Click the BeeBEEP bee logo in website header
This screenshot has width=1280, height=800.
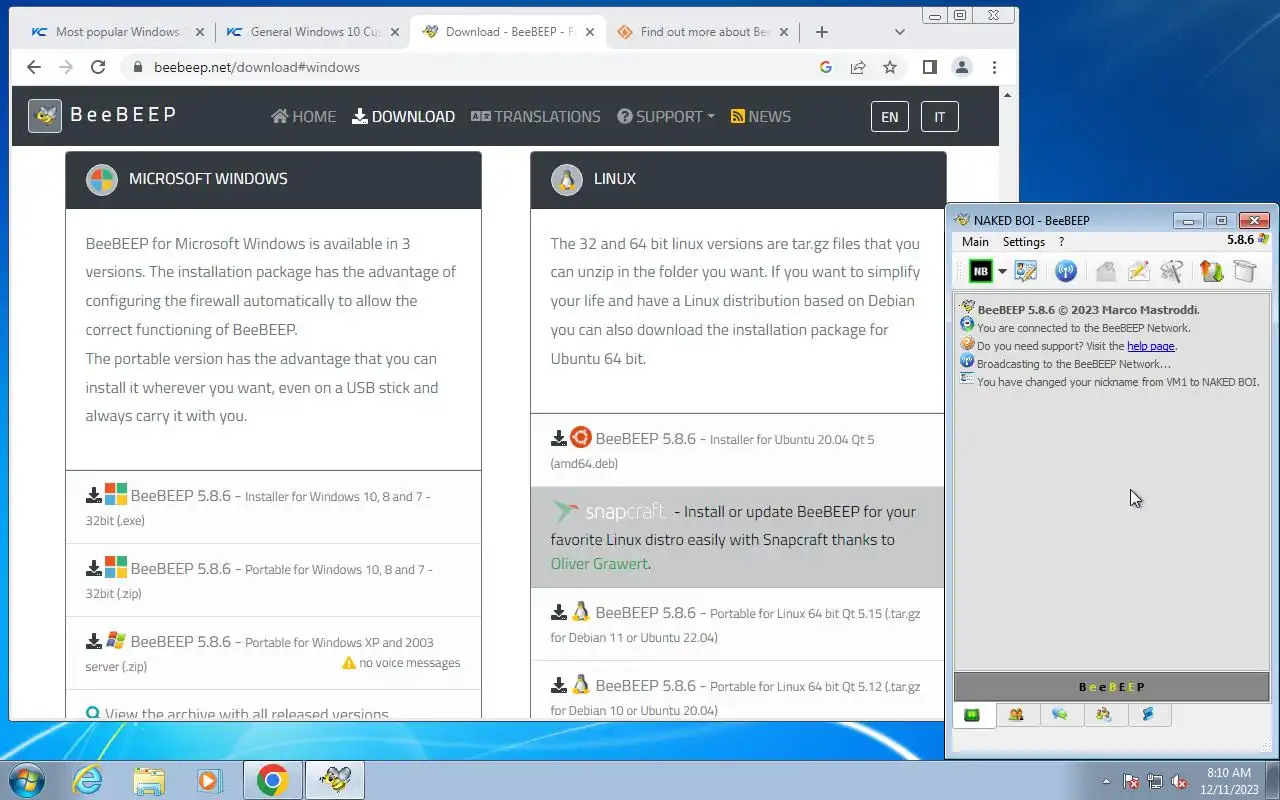click(x=45, y=116)
